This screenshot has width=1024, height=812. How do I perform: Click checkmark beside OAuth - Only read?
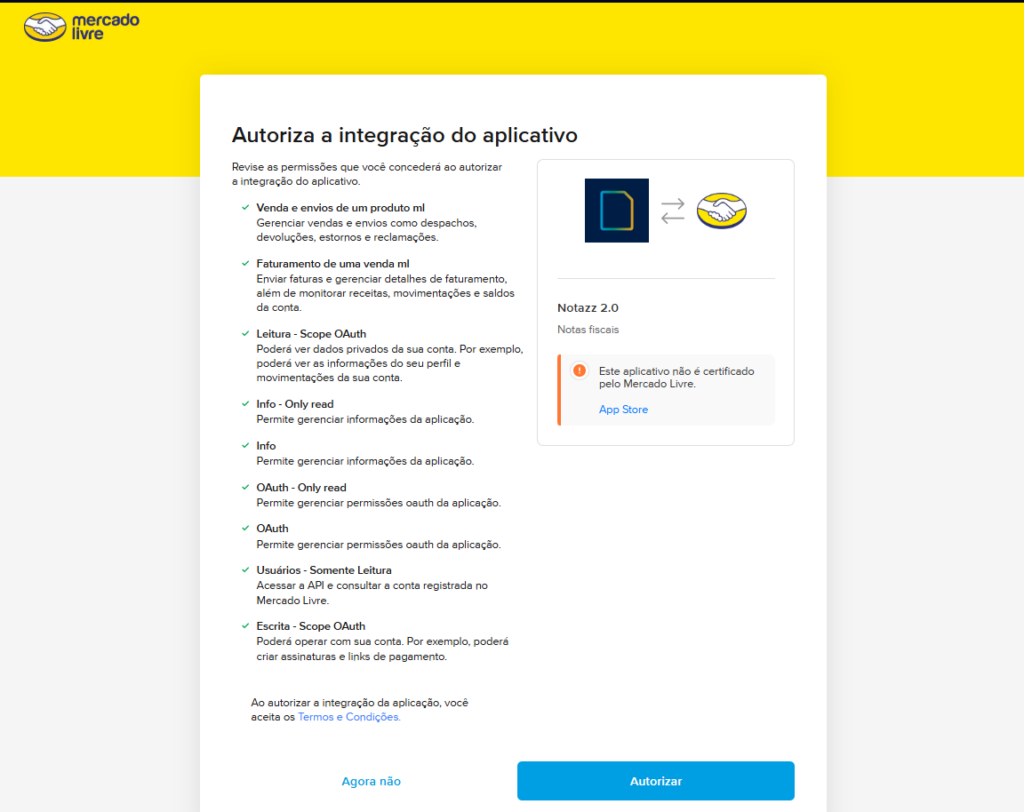[244, 487]
